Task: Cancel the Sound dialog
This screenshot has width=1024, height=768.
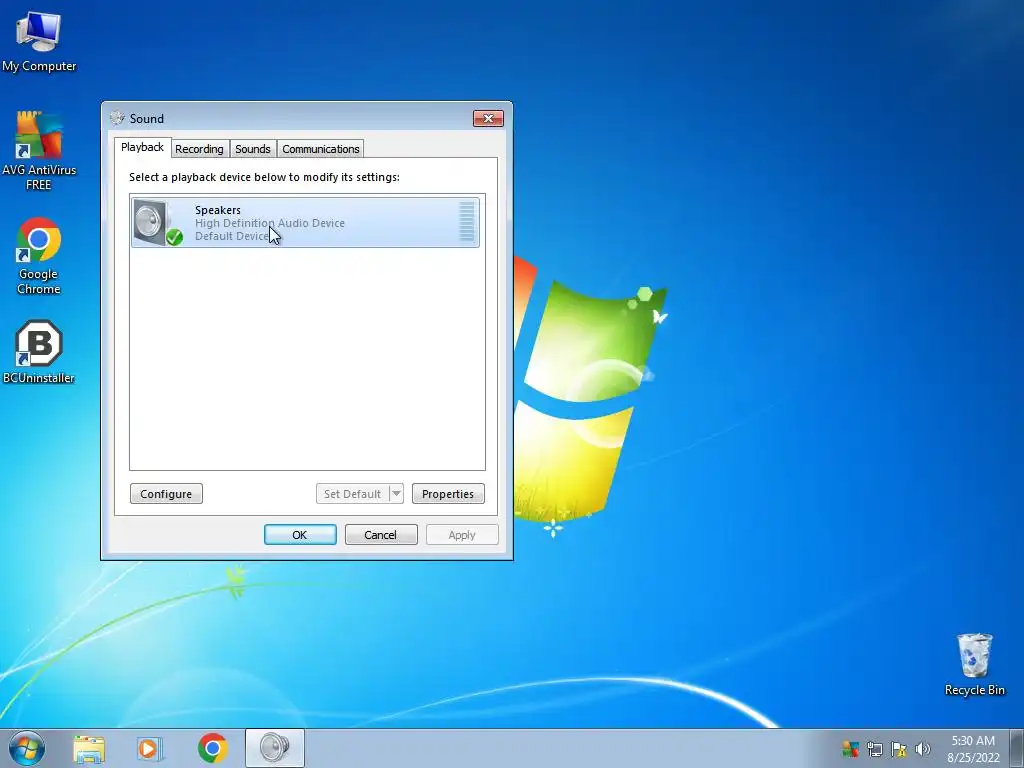Action: (x=381, y=535)
